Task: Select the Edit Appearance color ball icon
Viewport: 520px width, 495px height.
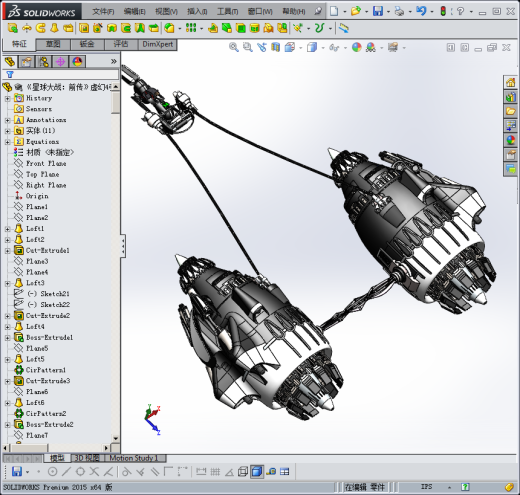Action: (x=357, y=47)
